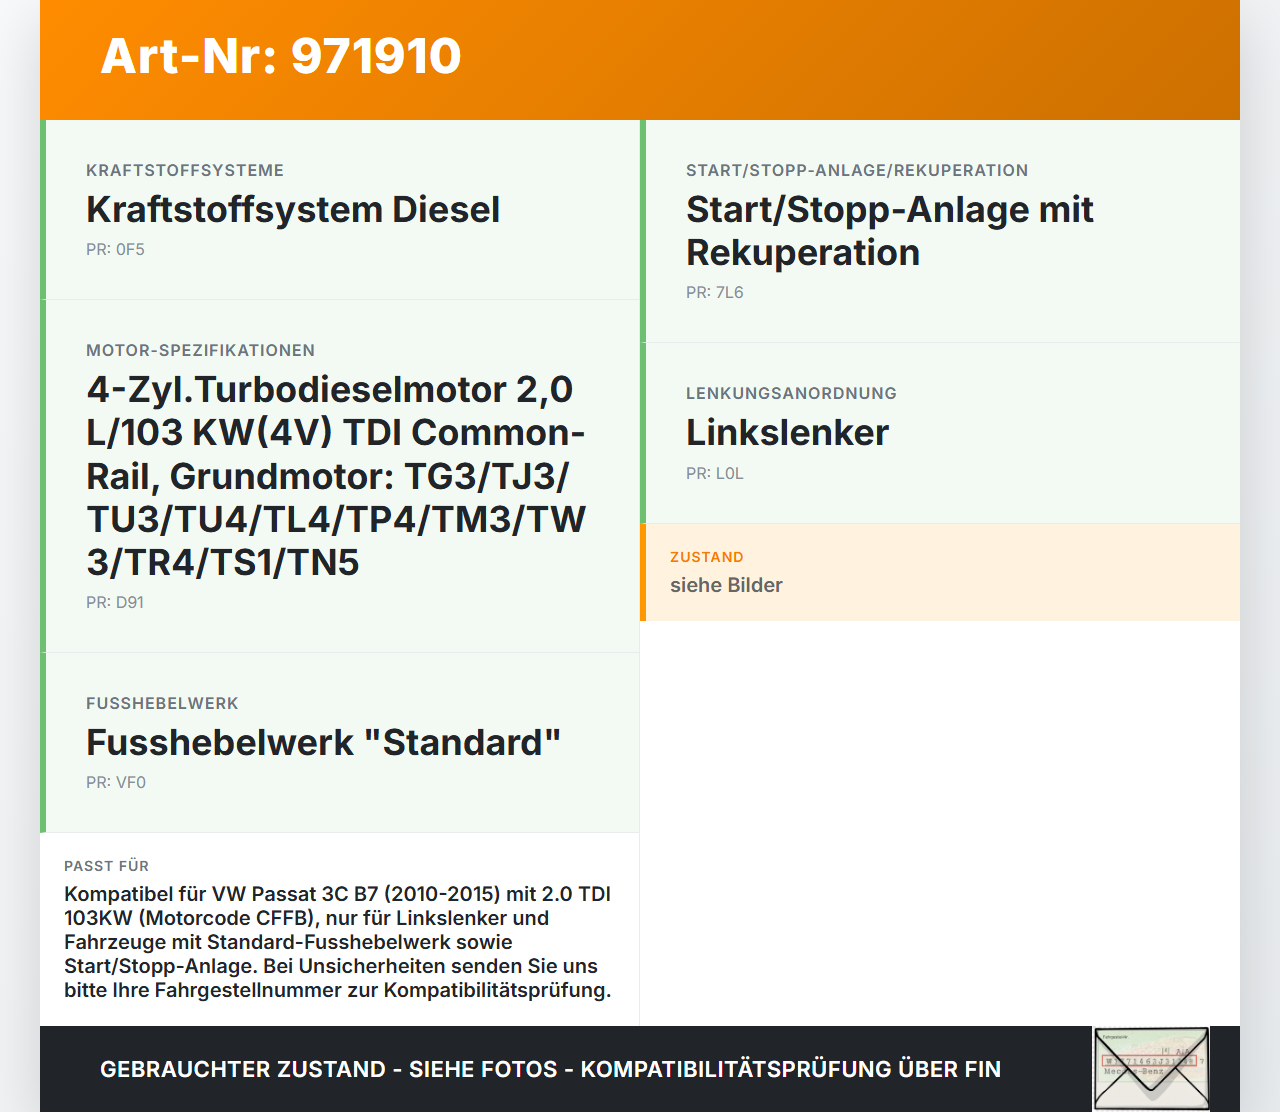Screen dimensions: 1280x1113
Task: Click the "siehe Bilder" text
Action: (726, 585)
